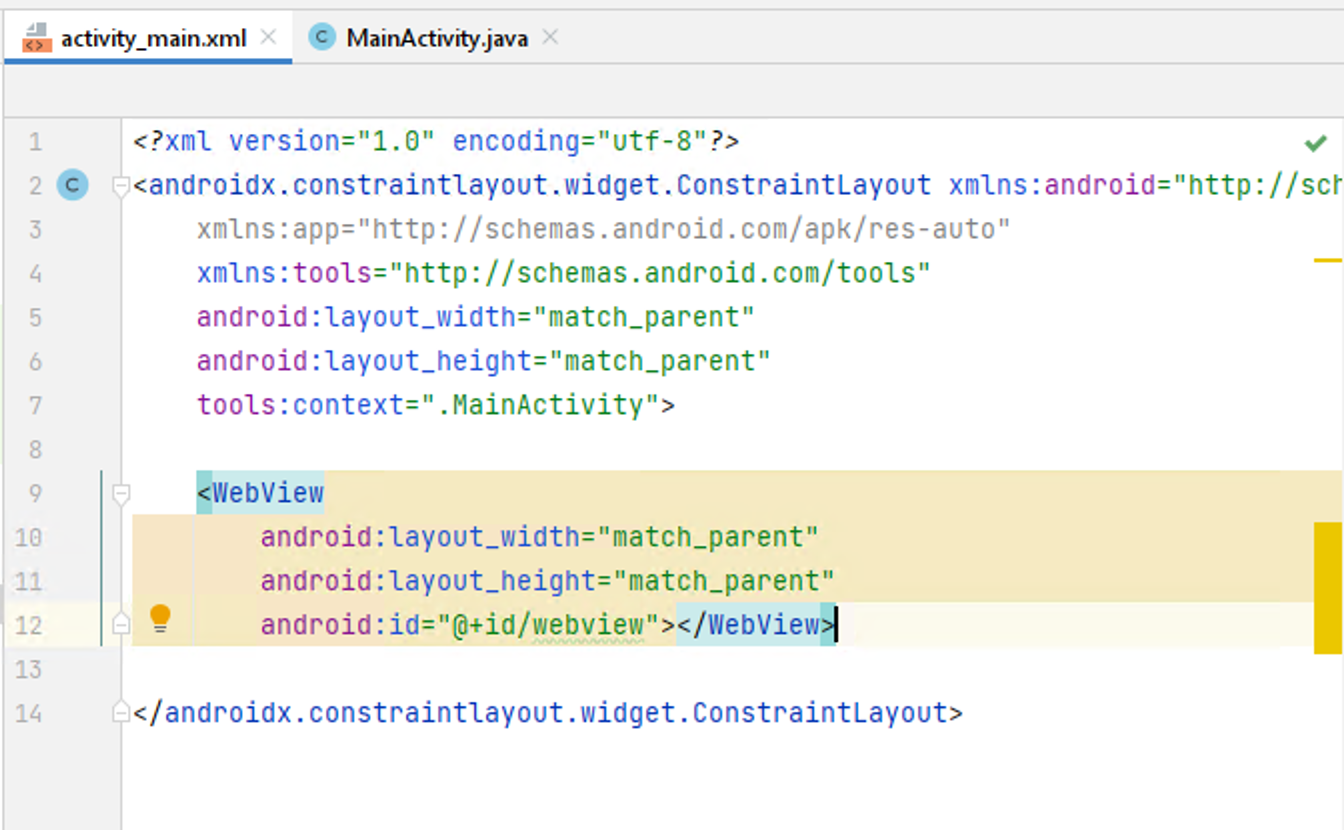Image resolution: width=1344 pixels, height=830 pixels.
Task: Click the fold end marker on line 12
Action: [121, 625]
